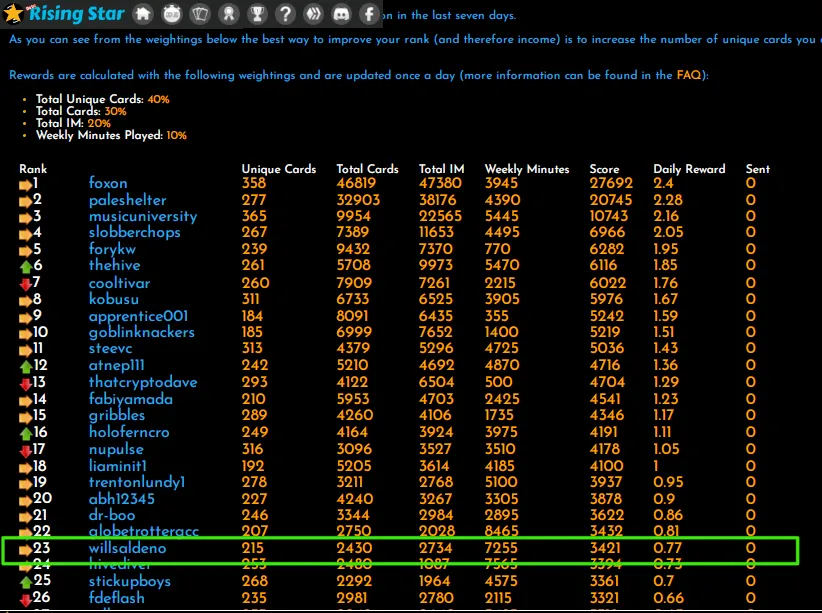Click the Rising Star logo
Viewport: 822px width, 613px height.
64,14
